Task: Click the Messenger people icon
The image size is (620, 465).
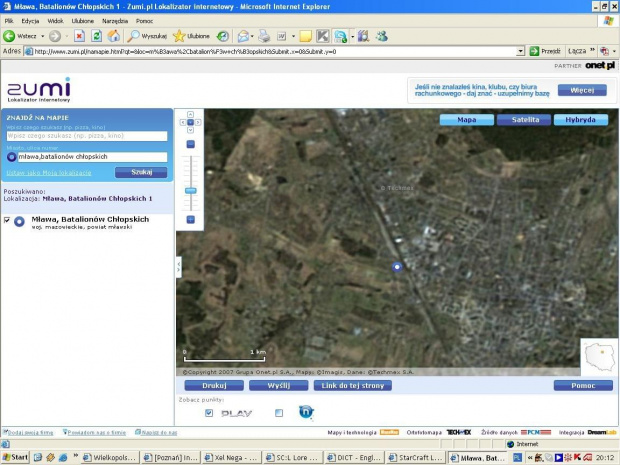Action: (382, 36)
